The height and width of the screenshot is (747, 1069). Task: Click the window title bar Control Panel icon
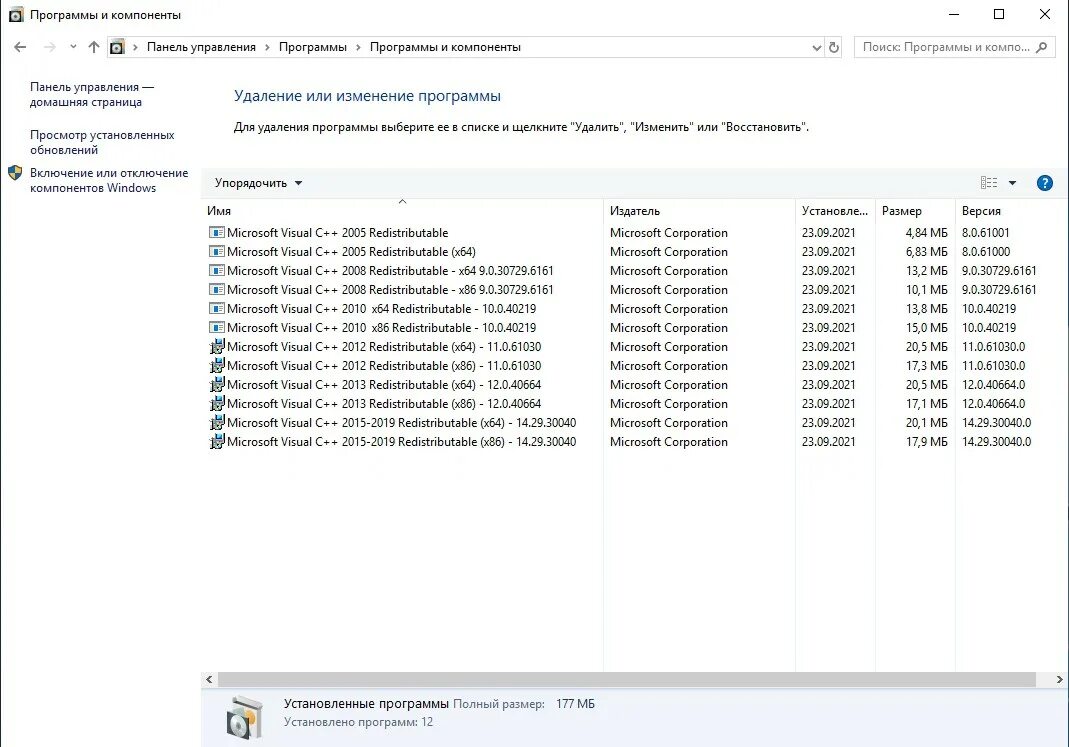tap(15, 14)
